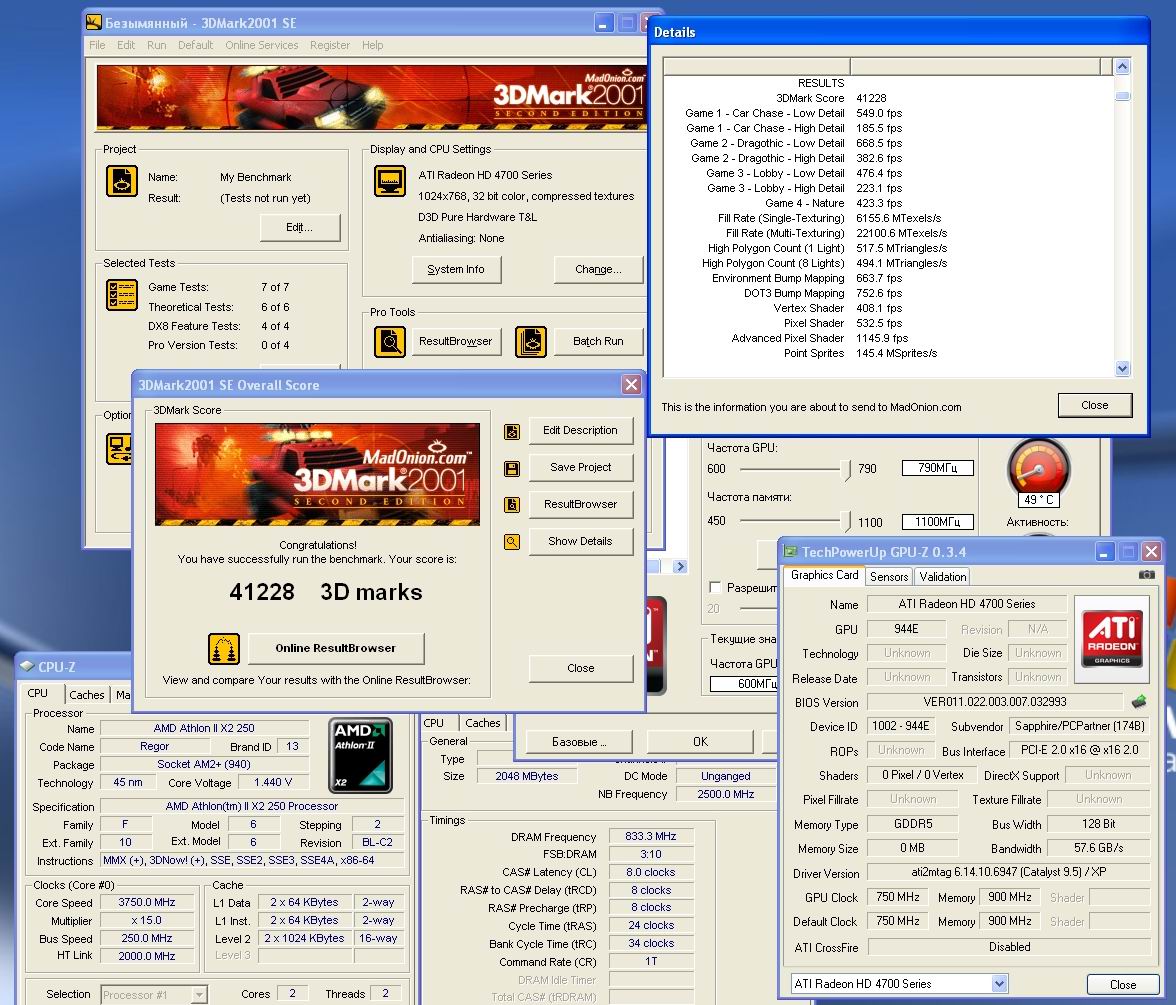This screenshot has width=1176, height=1005.
Task: Click the Batch Run button
Action: 598,341
